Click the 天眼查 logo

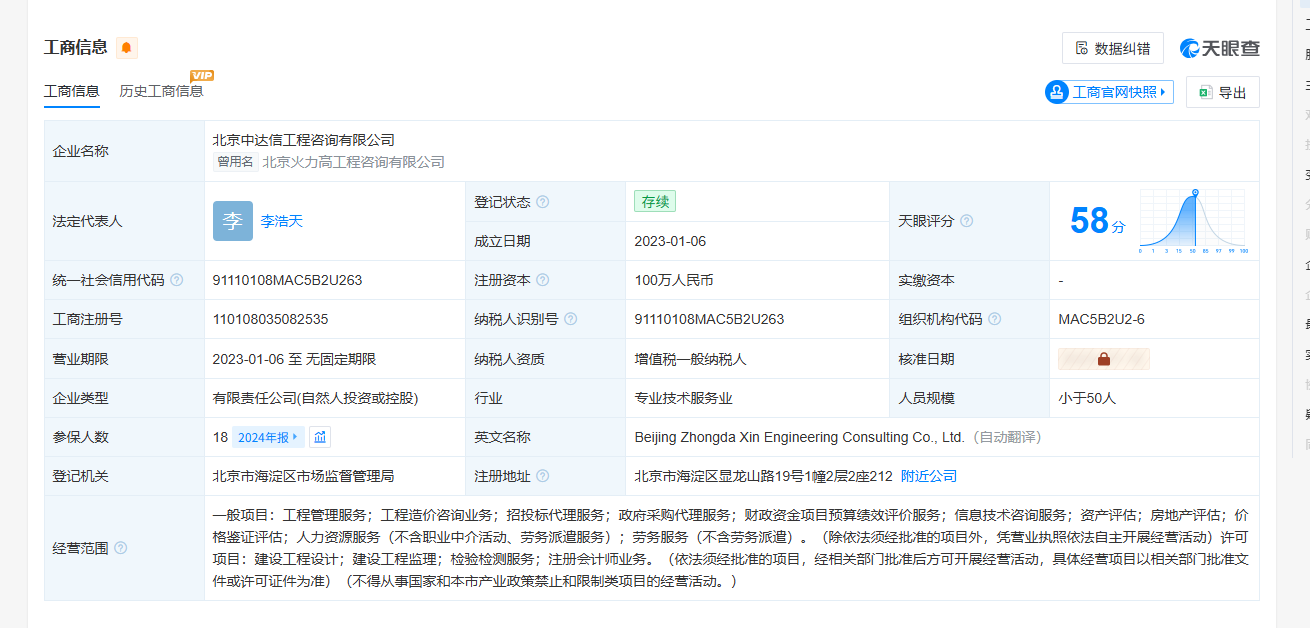coord(1219,48)
